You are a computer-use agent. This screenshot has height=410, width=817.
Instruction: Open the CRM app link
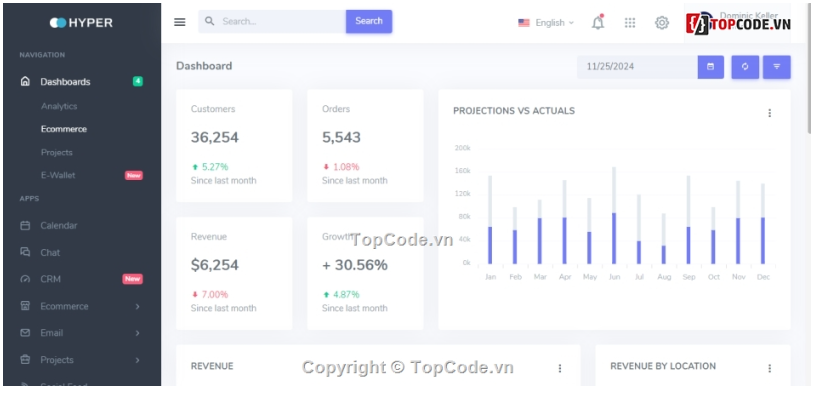pyautogui.click(x=51, y=279)
